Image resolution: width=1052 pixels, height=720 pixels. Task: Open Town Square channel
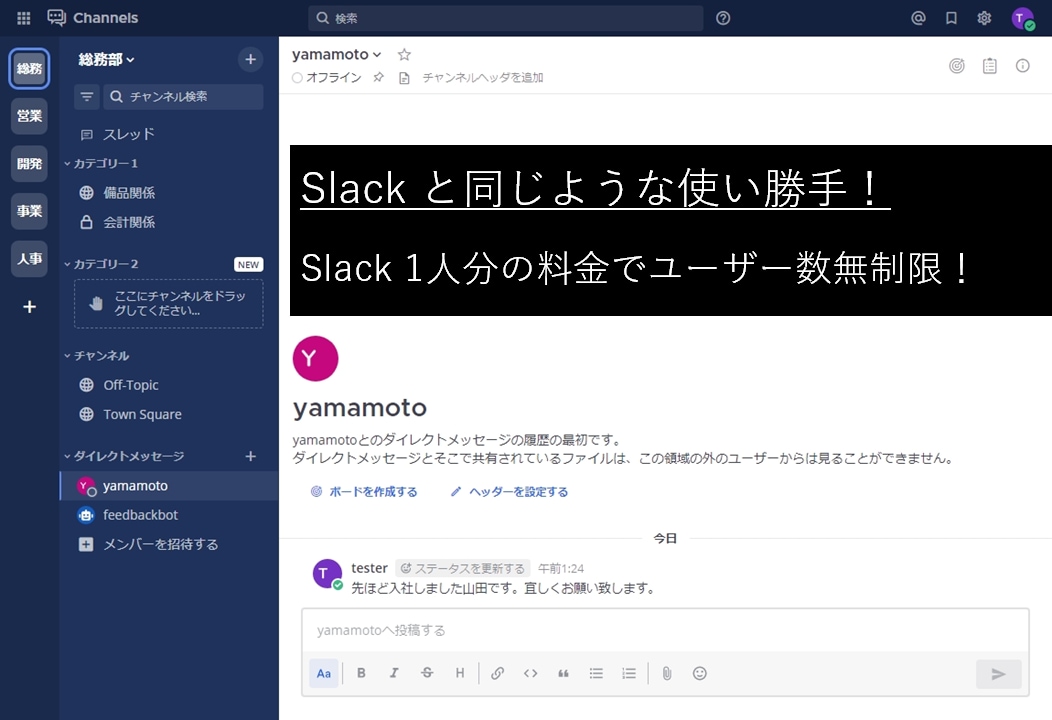click(169, 415)
